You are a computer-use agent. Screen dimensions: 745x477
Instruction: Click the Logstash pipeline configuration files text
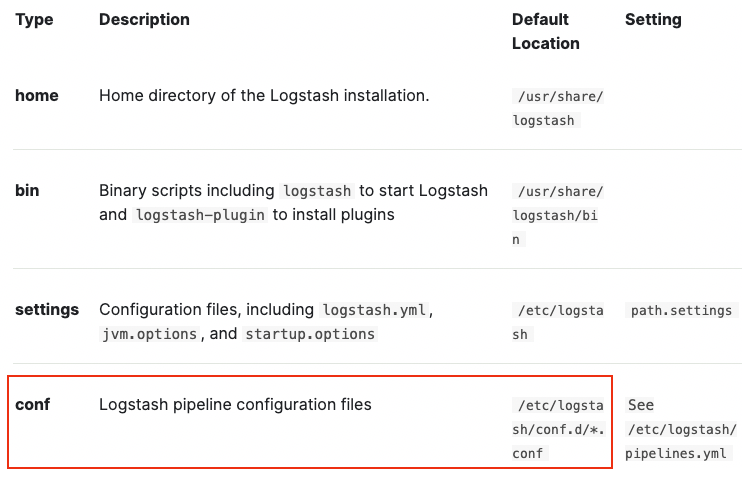pos(235,405)
